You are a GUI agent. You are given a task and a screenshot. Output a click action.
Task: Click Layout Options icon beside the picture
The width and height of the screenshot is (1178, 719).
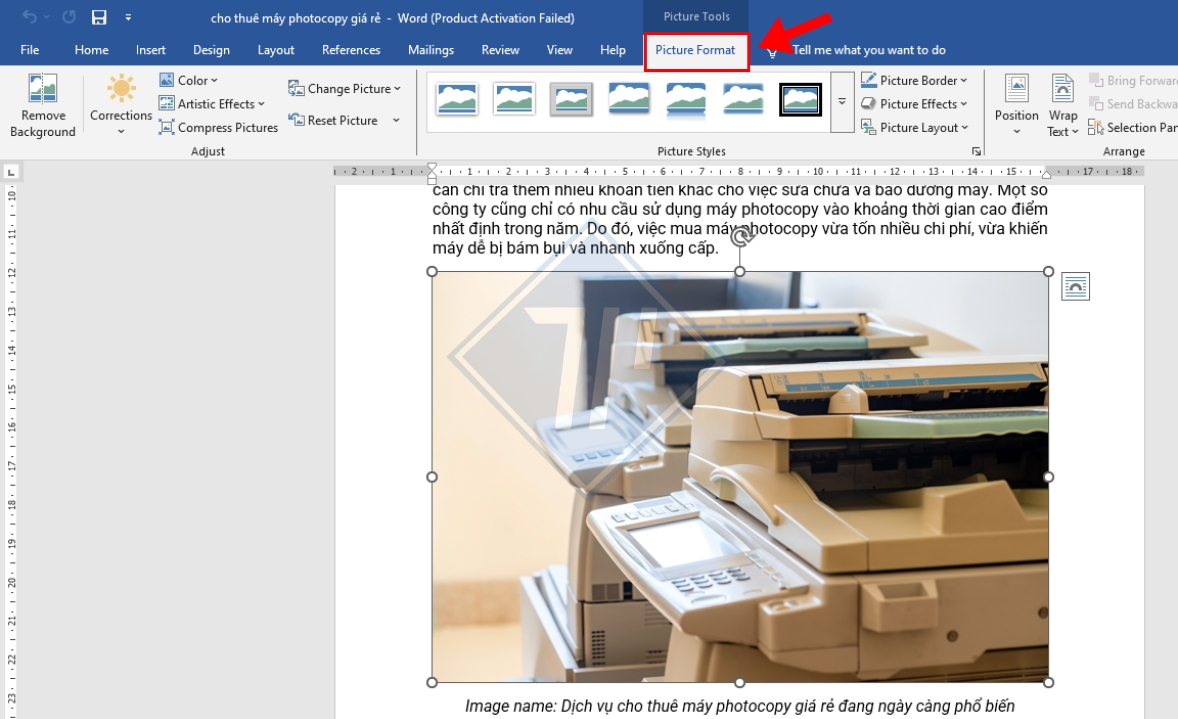pos(1075,287)
